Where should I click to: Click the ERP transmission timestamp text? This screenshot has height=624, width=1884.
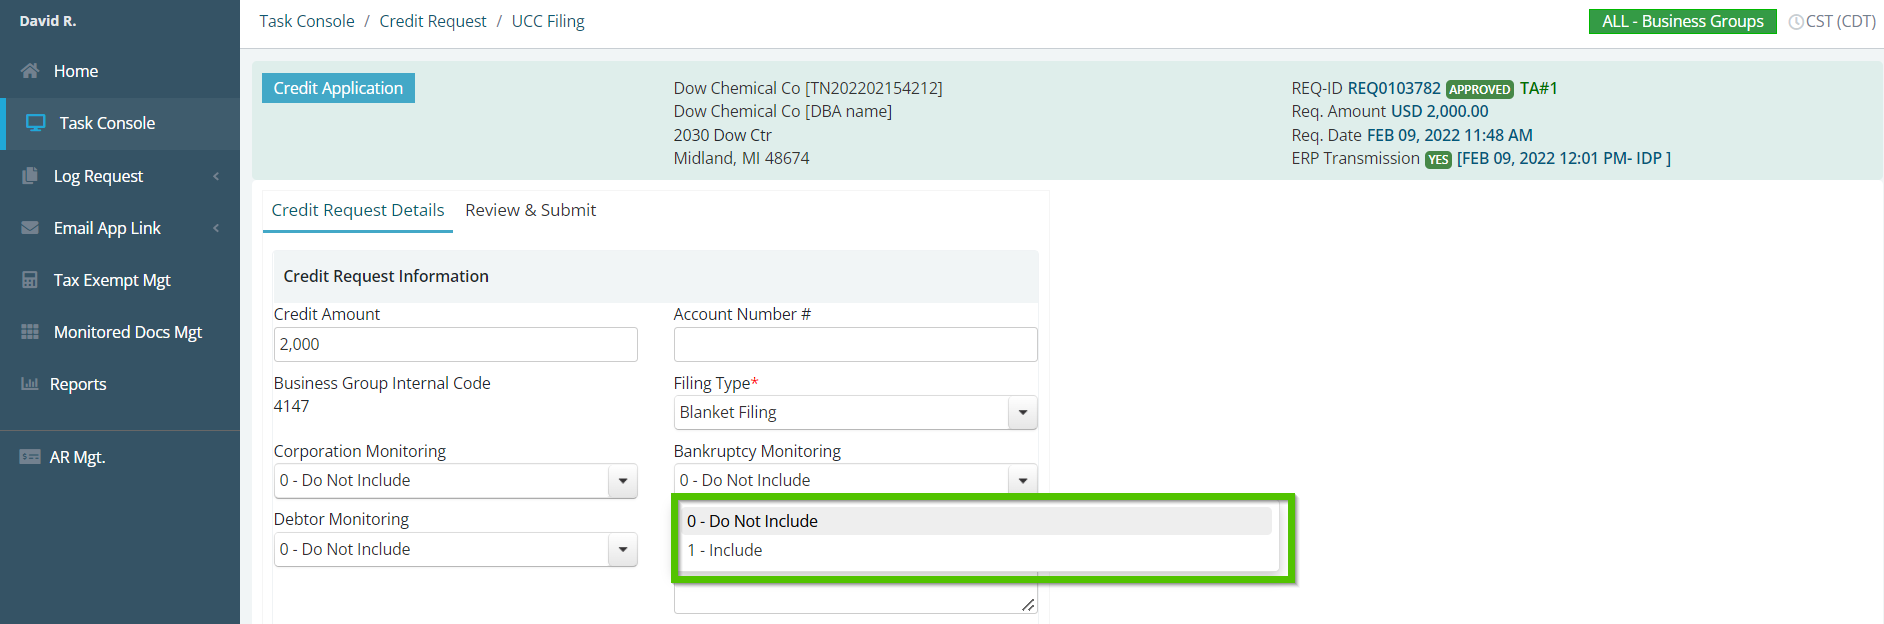coord(1564,158)
